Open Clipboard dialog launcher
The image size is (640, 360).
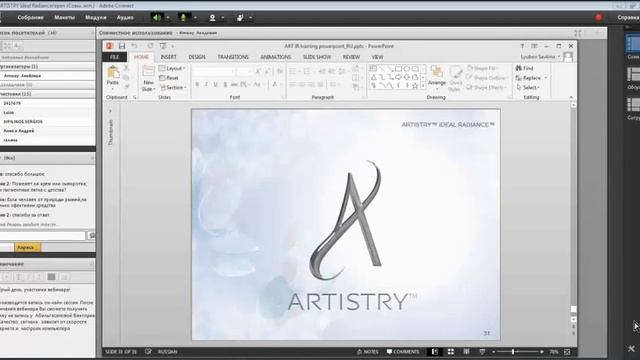[x=135, y=98]
